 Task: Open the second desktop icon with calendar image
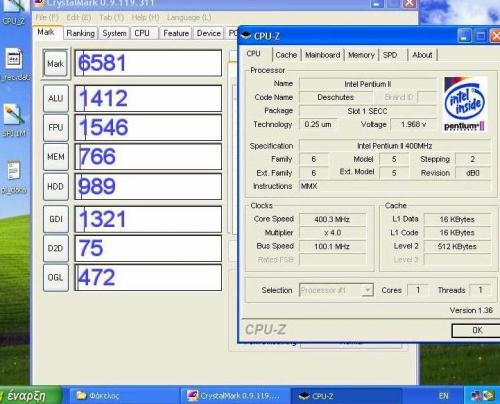[14, 65]
